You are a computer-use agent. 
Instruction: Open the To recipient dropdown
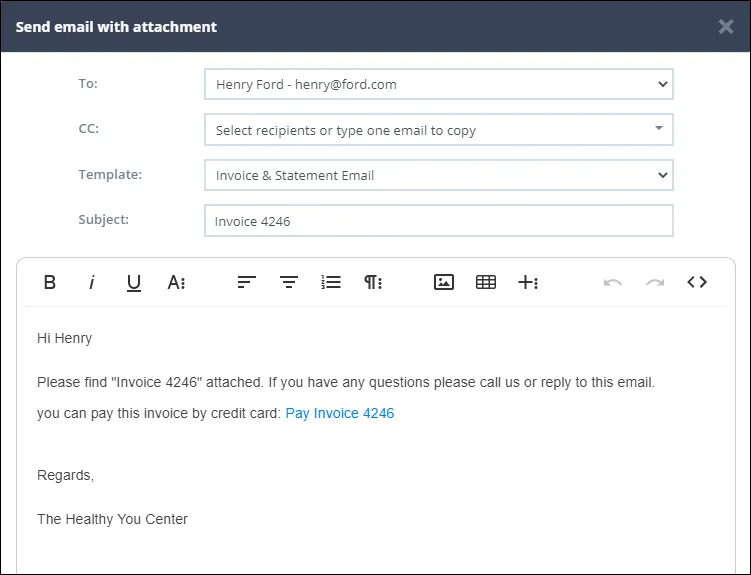[439, 84]
